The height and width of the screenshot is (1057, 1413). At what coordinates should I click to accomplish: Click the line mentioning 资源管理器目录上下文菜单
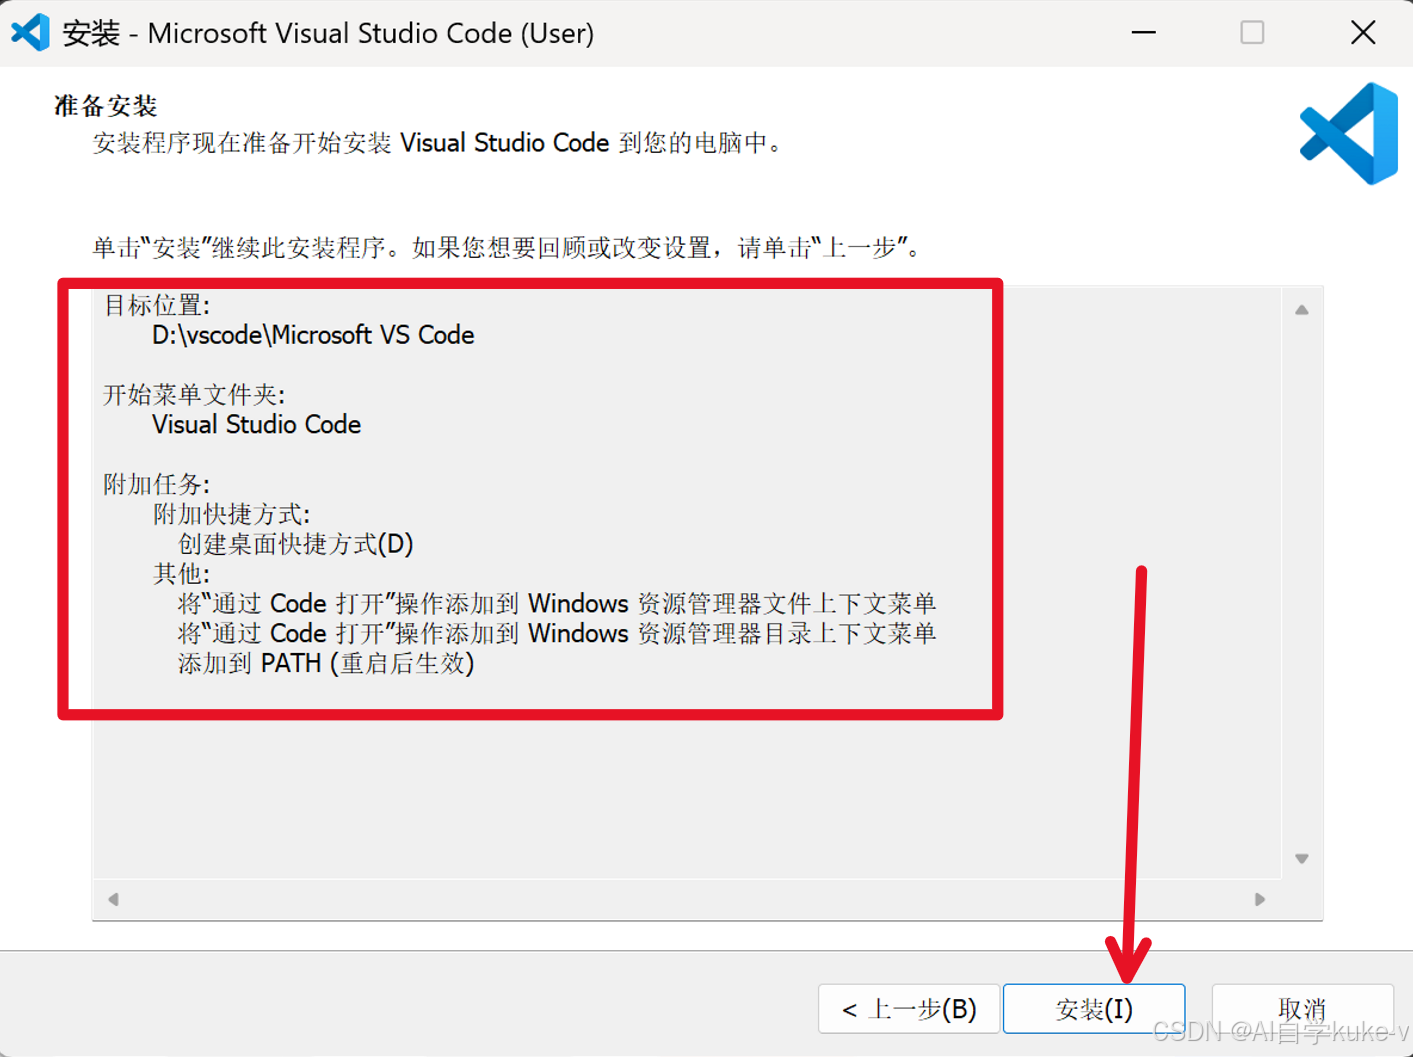tap(557, 634)
